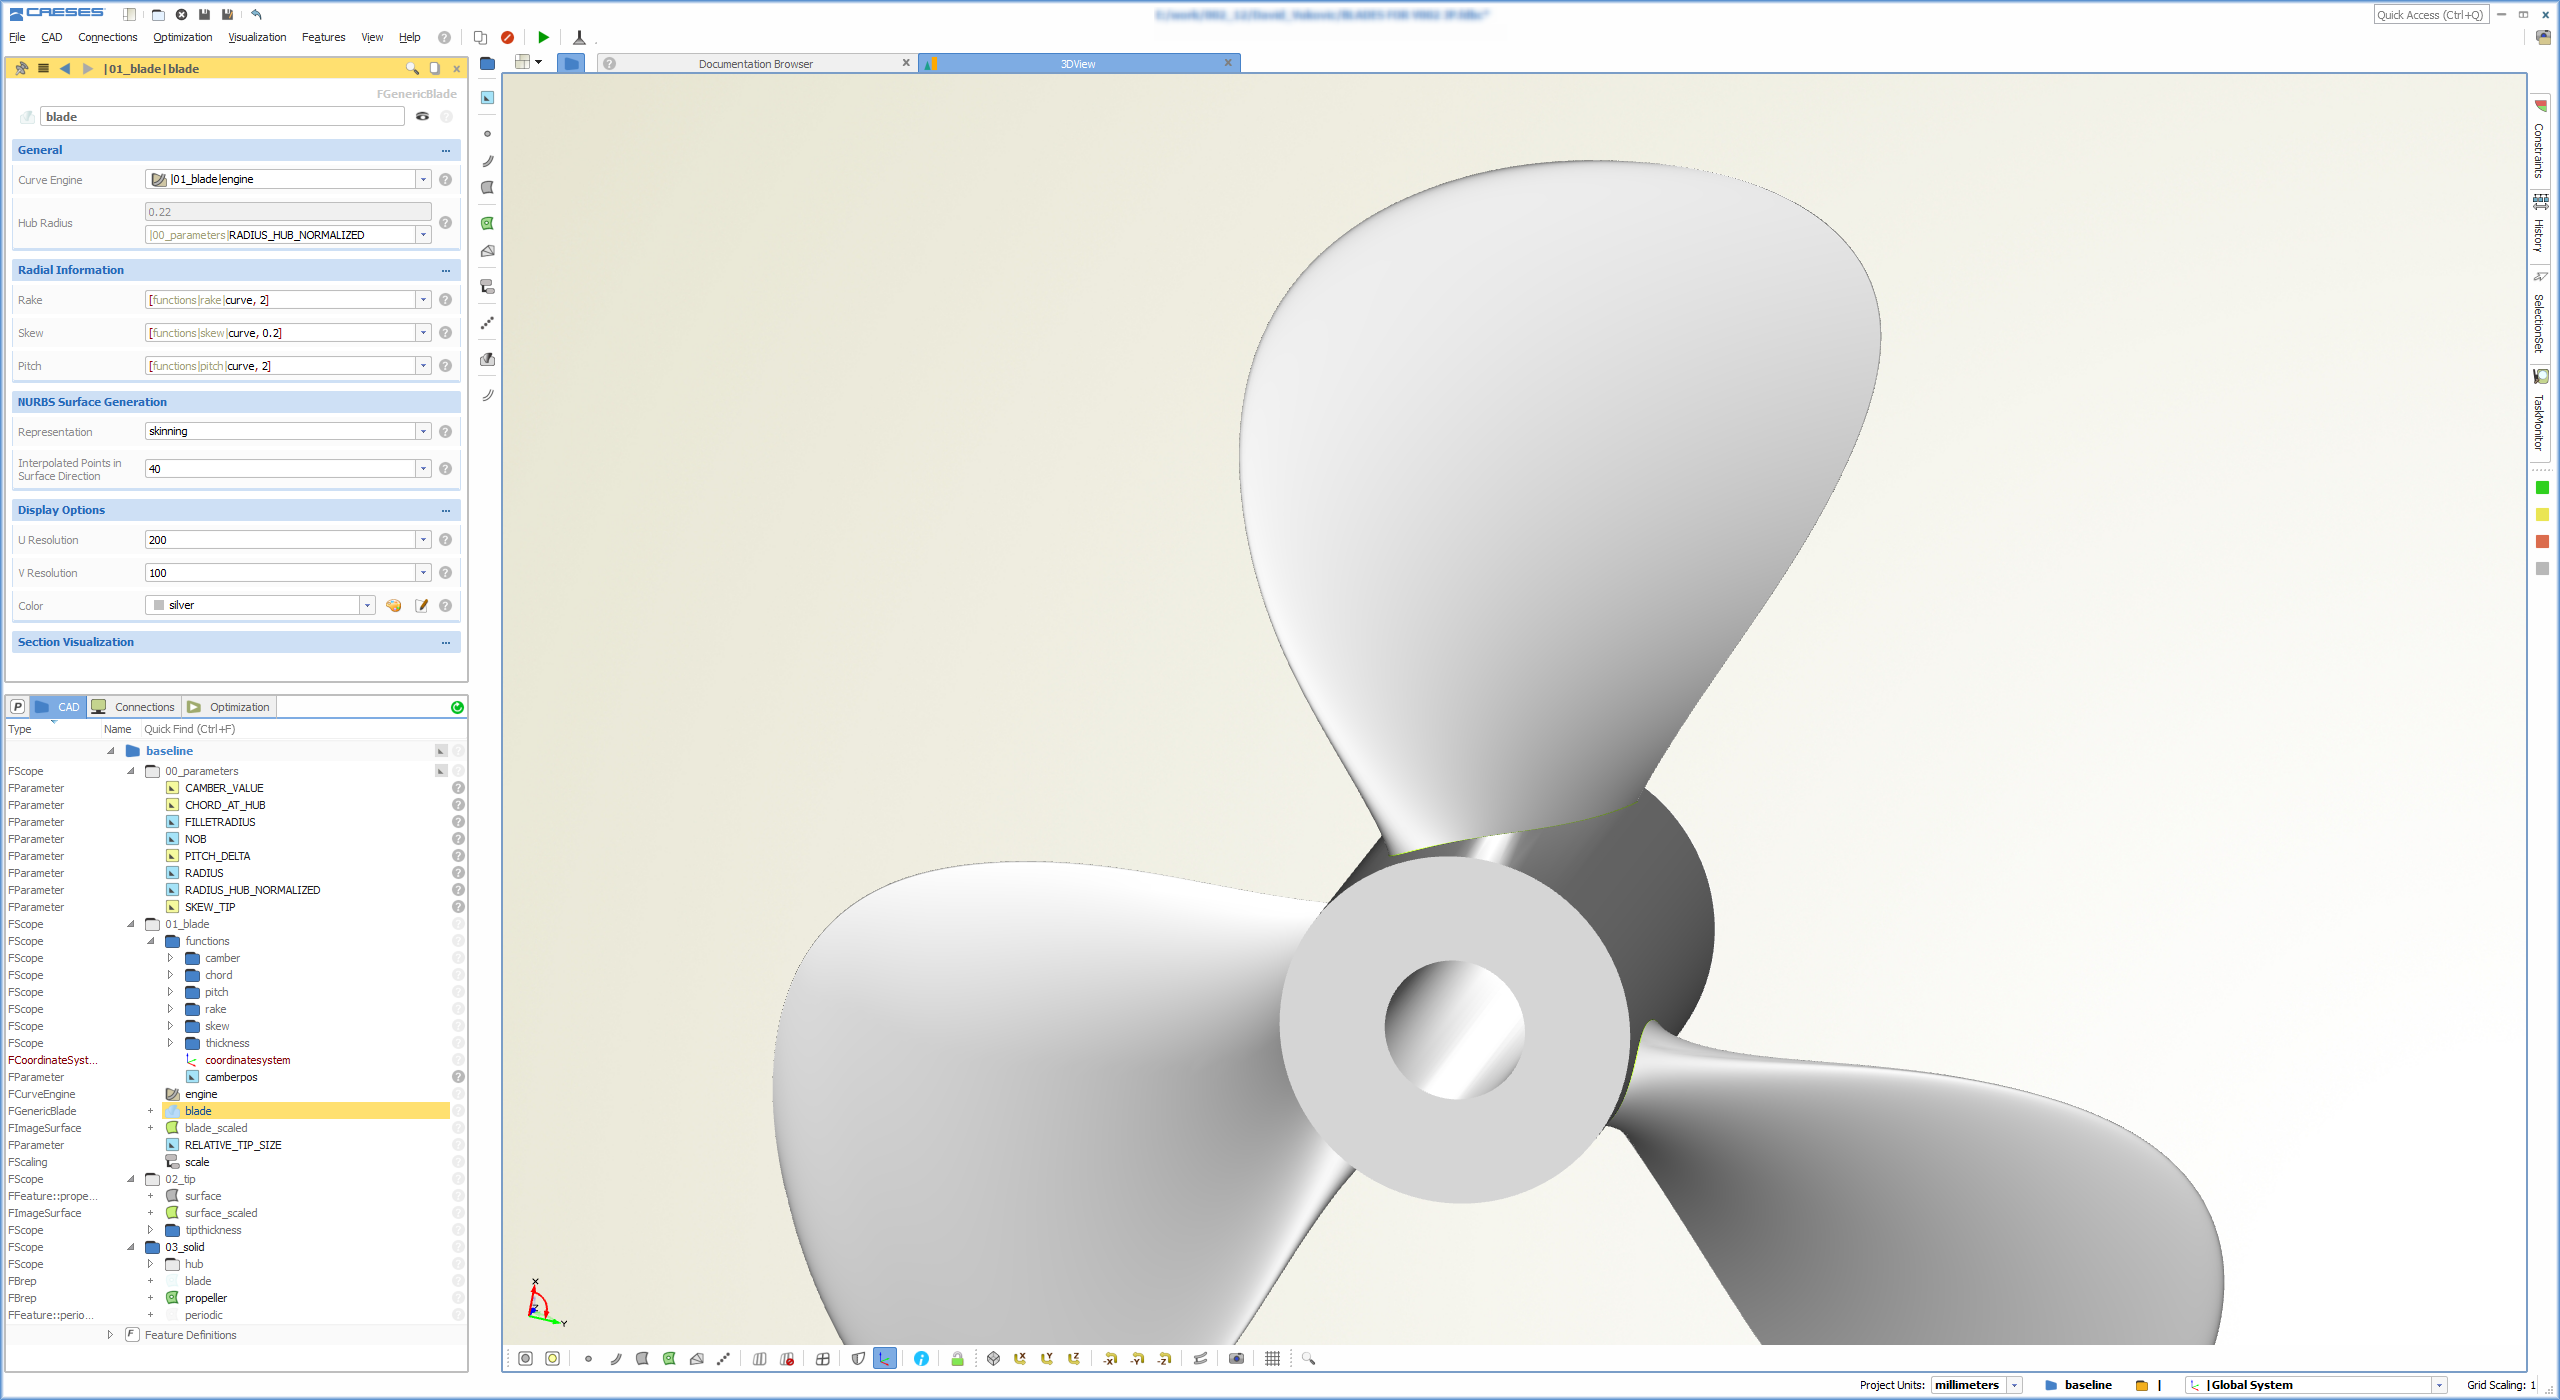The width and height of the screenshot is (2560, 1400).
Task: Open the File menu
Action: click(x=17, y=37)
